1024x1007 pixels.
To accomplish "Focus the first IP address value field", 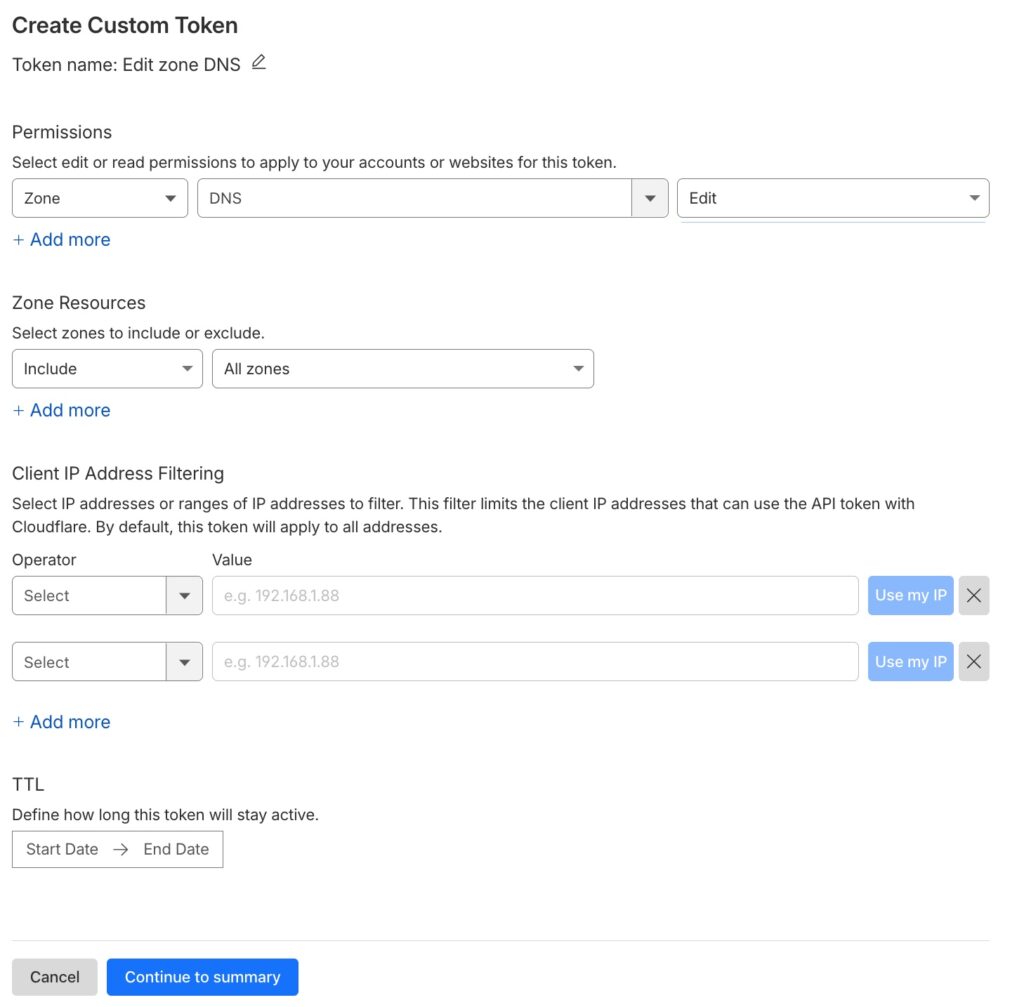I will click(534, 596).
